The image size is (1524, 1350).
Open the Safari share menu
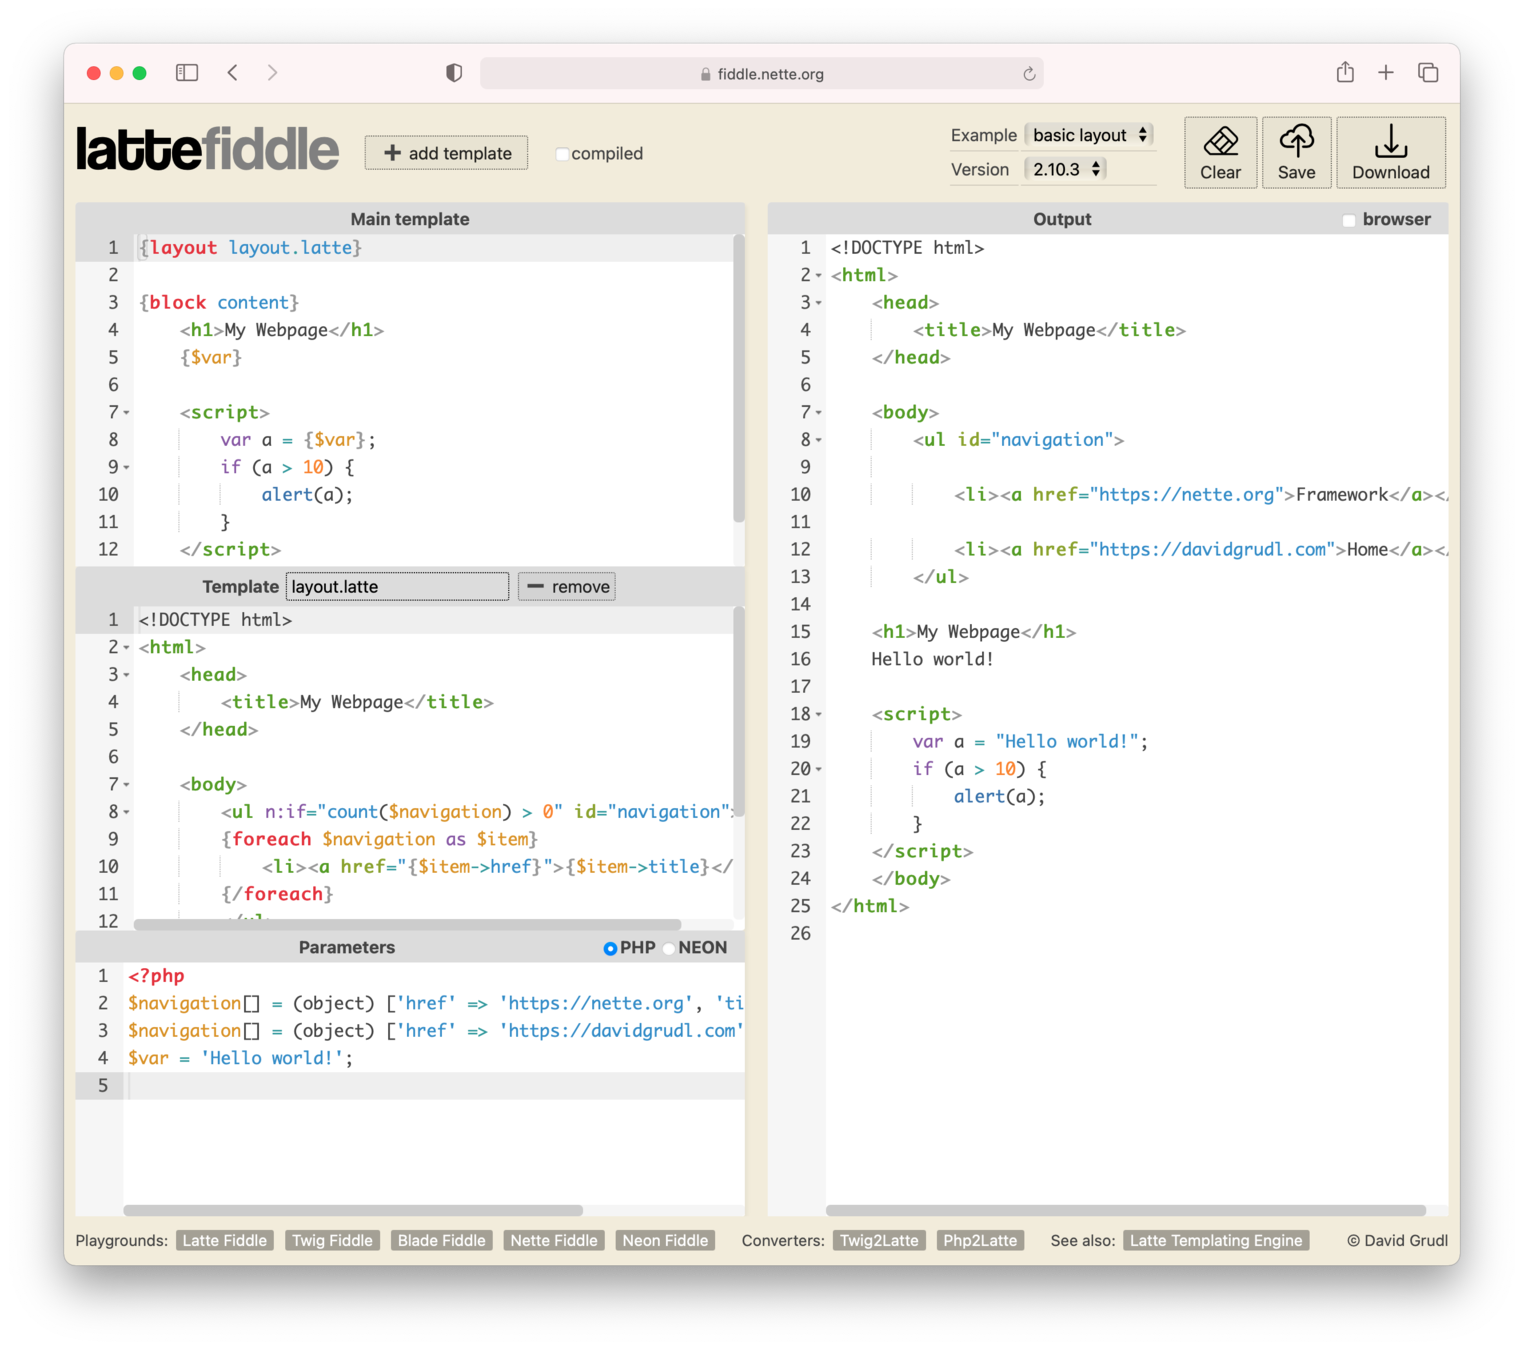pyautogui.click(x=1345, y=72)
